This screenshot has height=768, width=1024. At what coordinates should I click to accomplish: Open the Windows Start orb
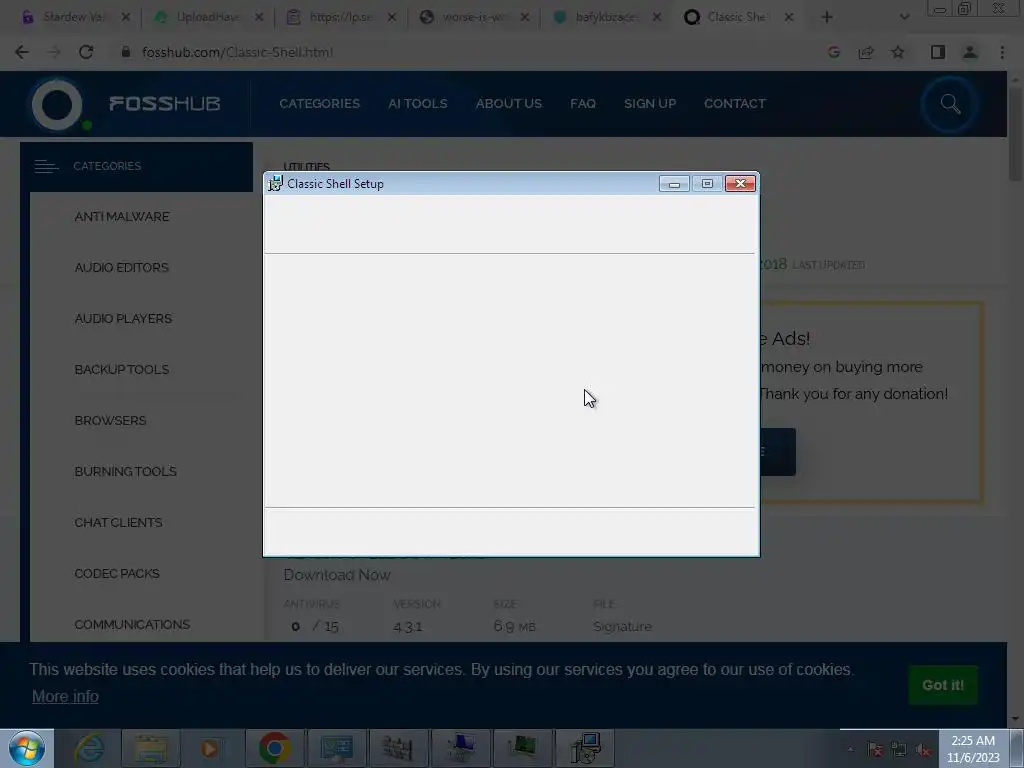27,748
